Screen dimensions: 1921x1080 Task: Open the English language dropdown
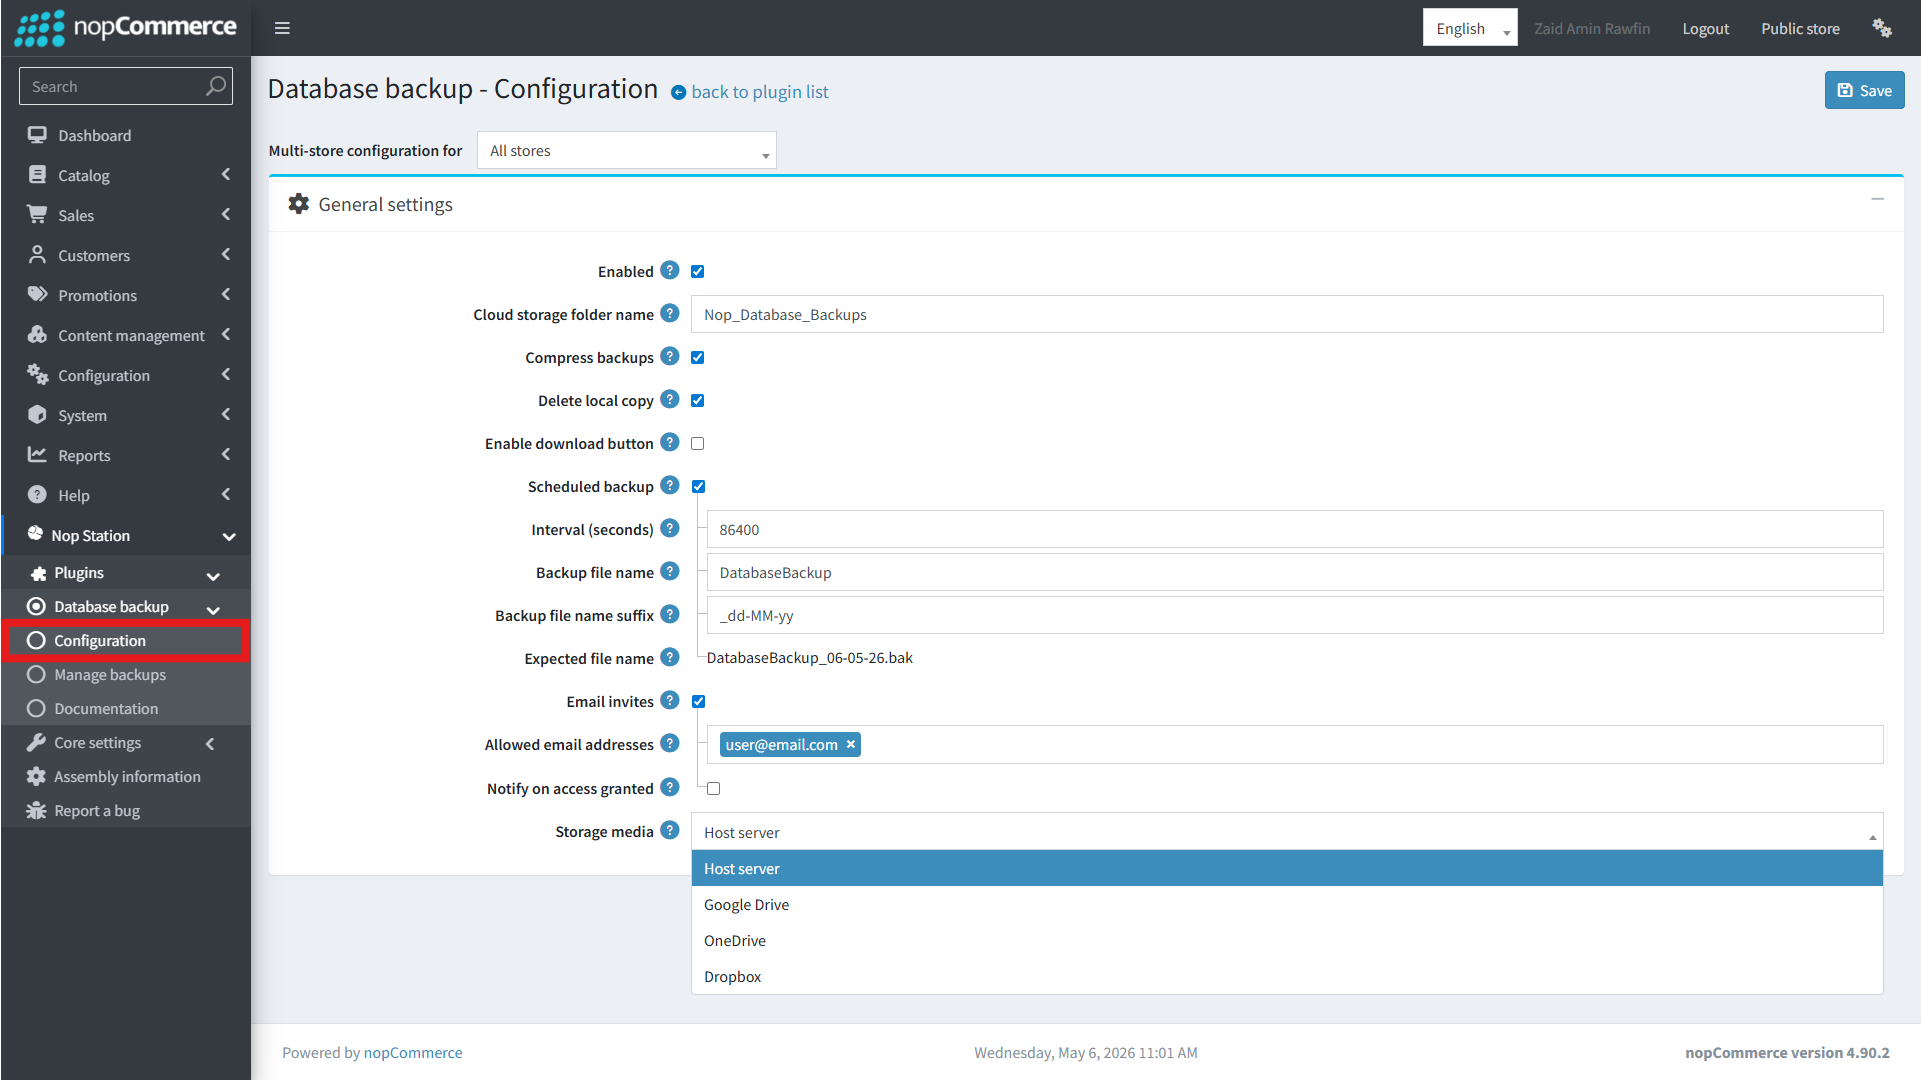[x=1469, y=28]
